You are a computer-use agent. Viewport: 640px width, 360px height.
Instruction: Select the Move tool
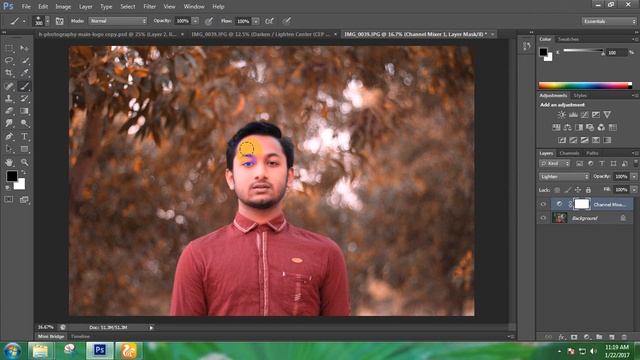coord(24,48)
